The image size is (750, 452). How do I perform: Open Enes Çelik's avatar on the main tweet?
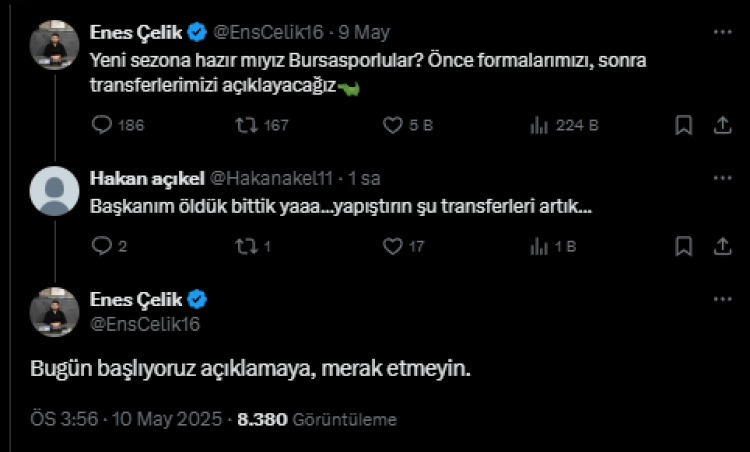click(54, 311)
